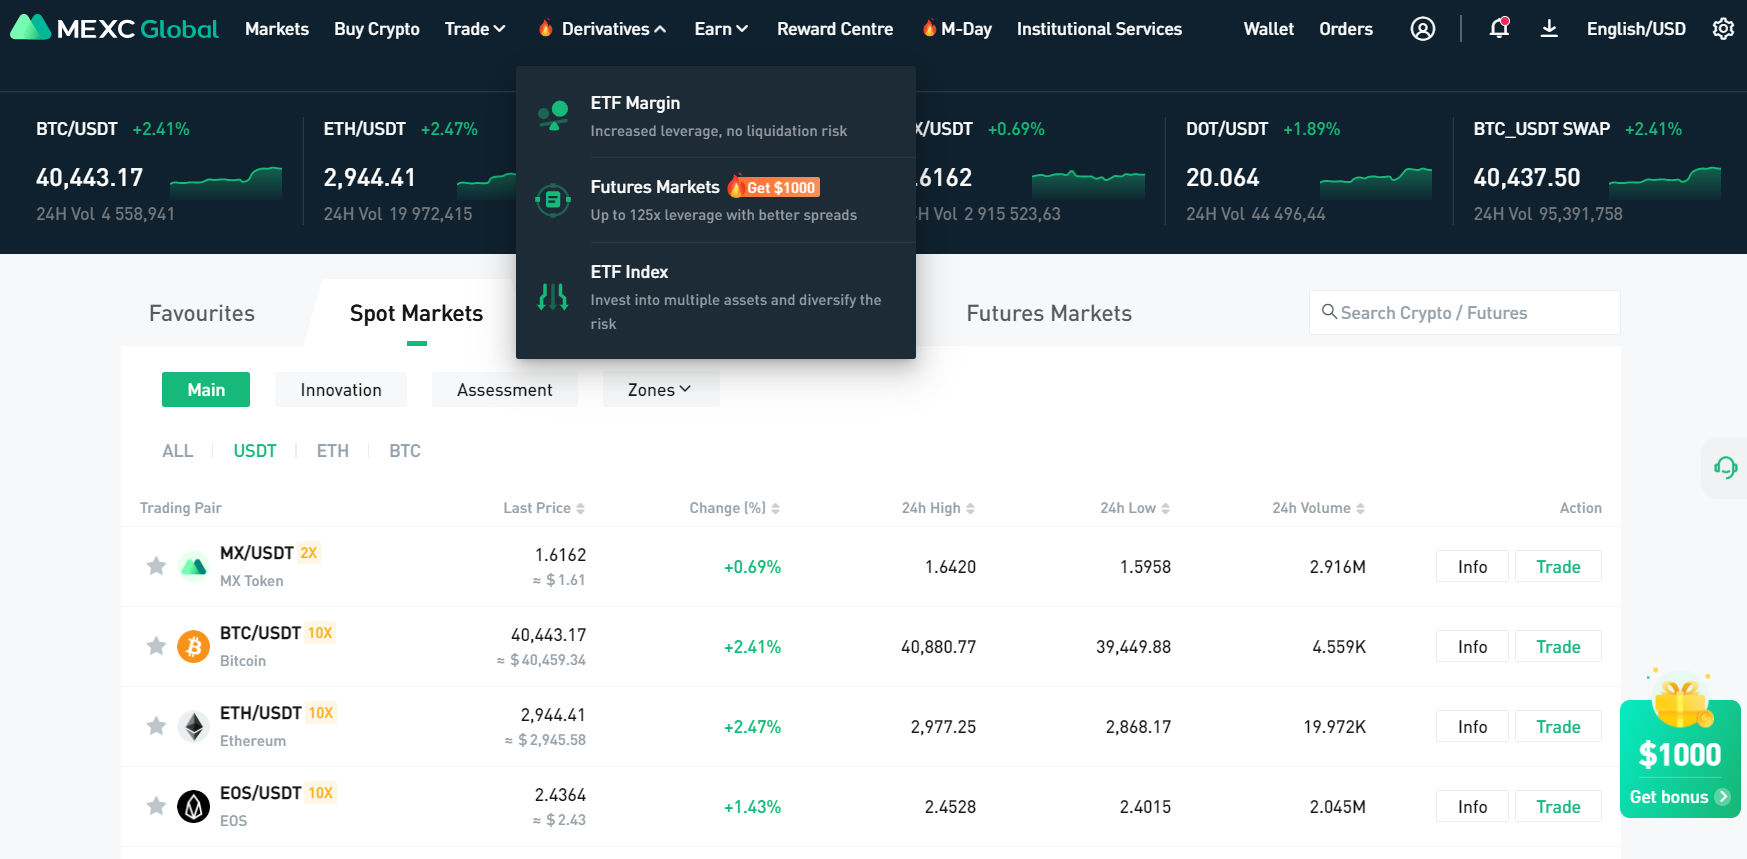Click the download app icon
This screenshot has height=859, width=1747.
(x=1549, y=28)
